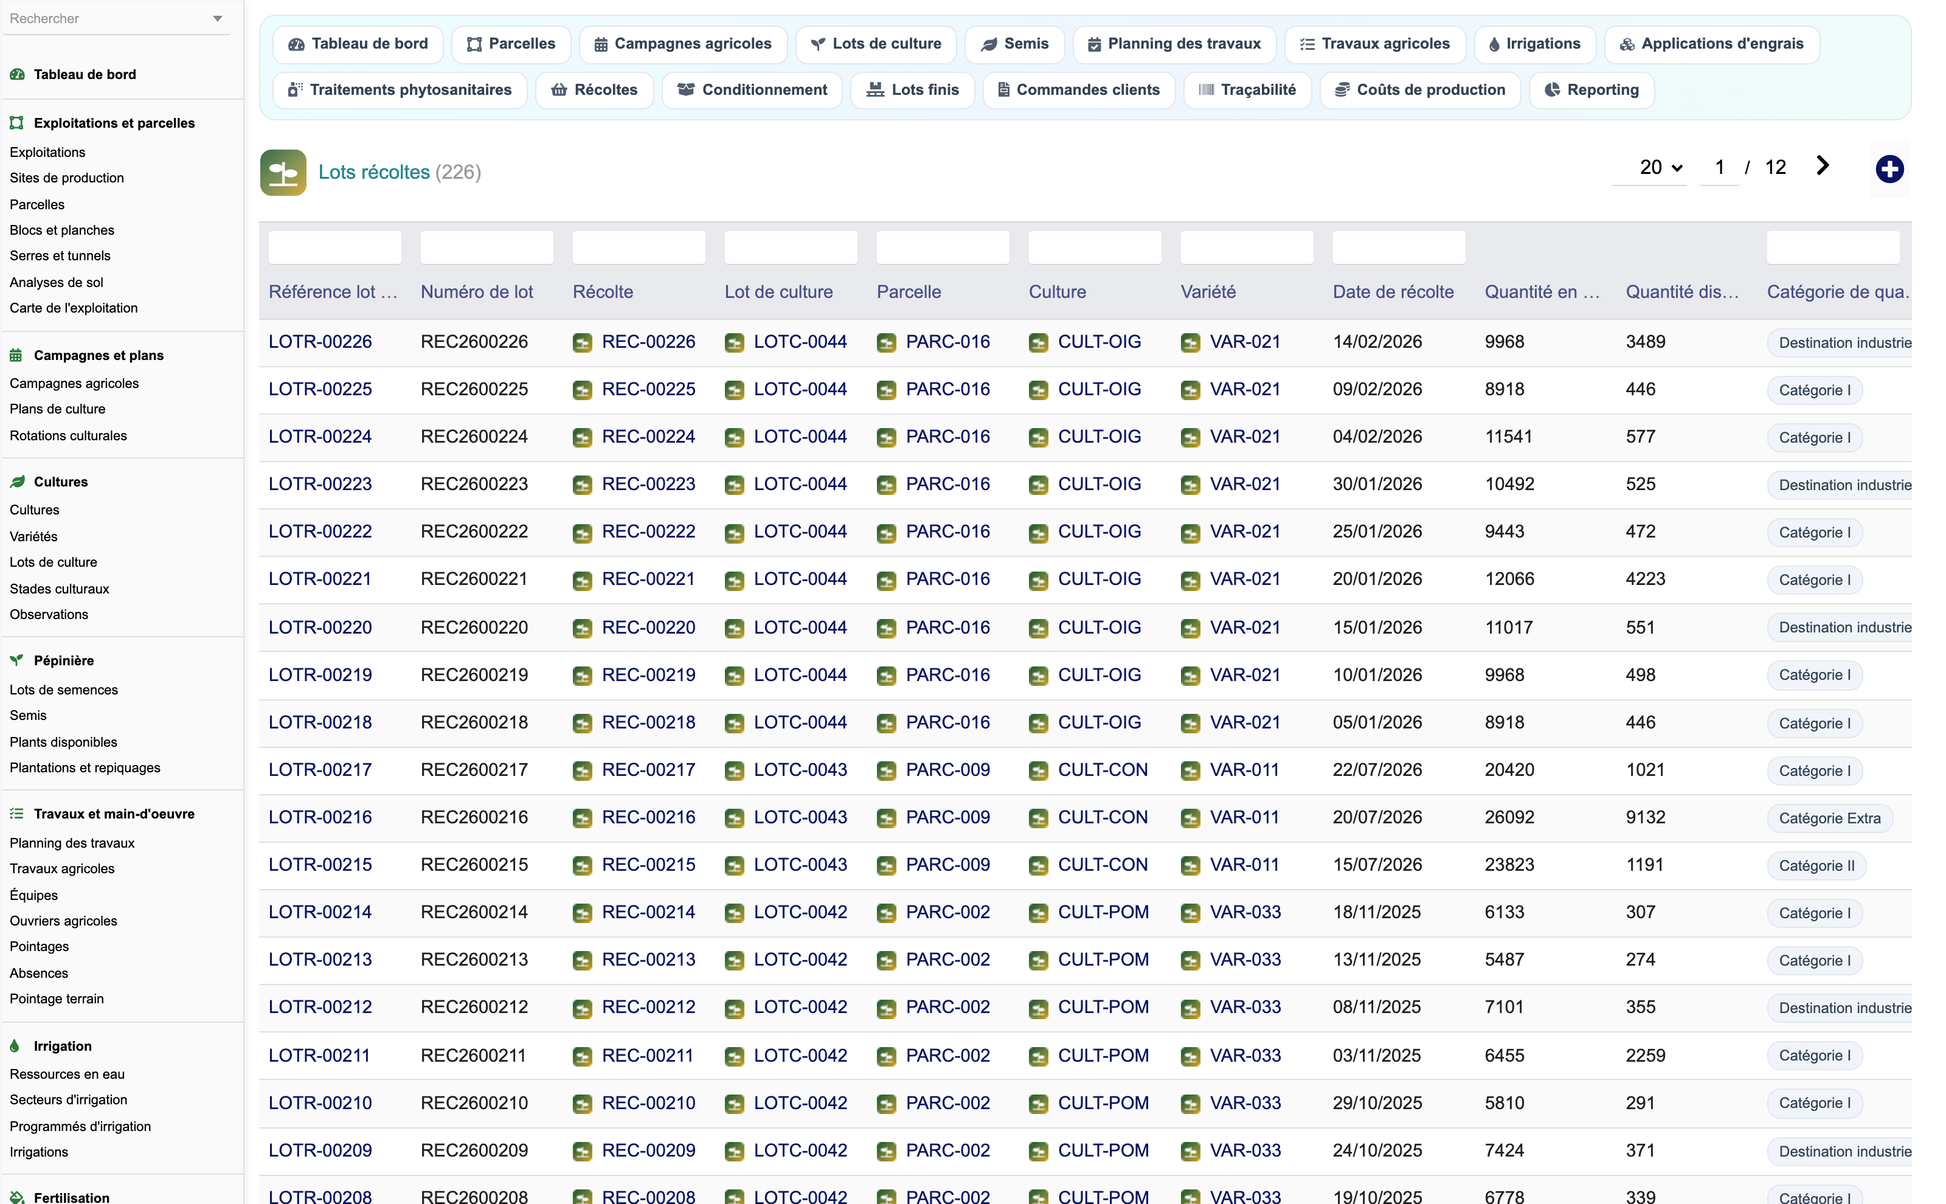1946x1204 pixels.
Task: Open the Rechercher dropdown arrow
Action: [x=218, y=19]
